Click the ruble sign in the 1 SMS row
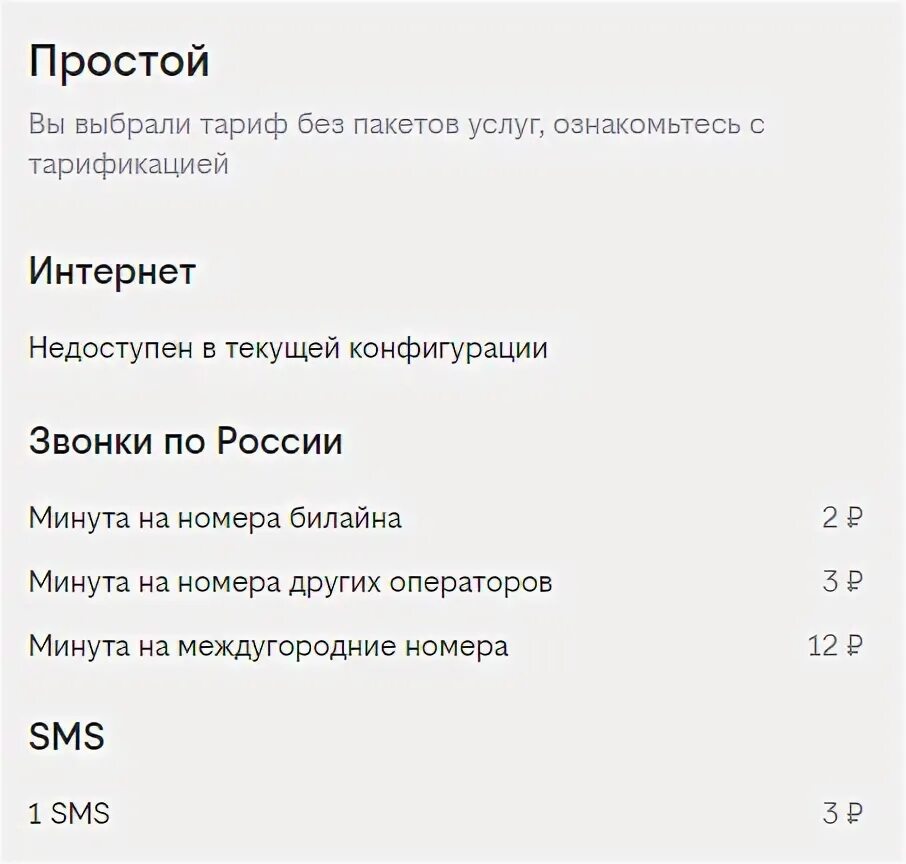This screenshot has width=906, height=864. click(854, 813)
